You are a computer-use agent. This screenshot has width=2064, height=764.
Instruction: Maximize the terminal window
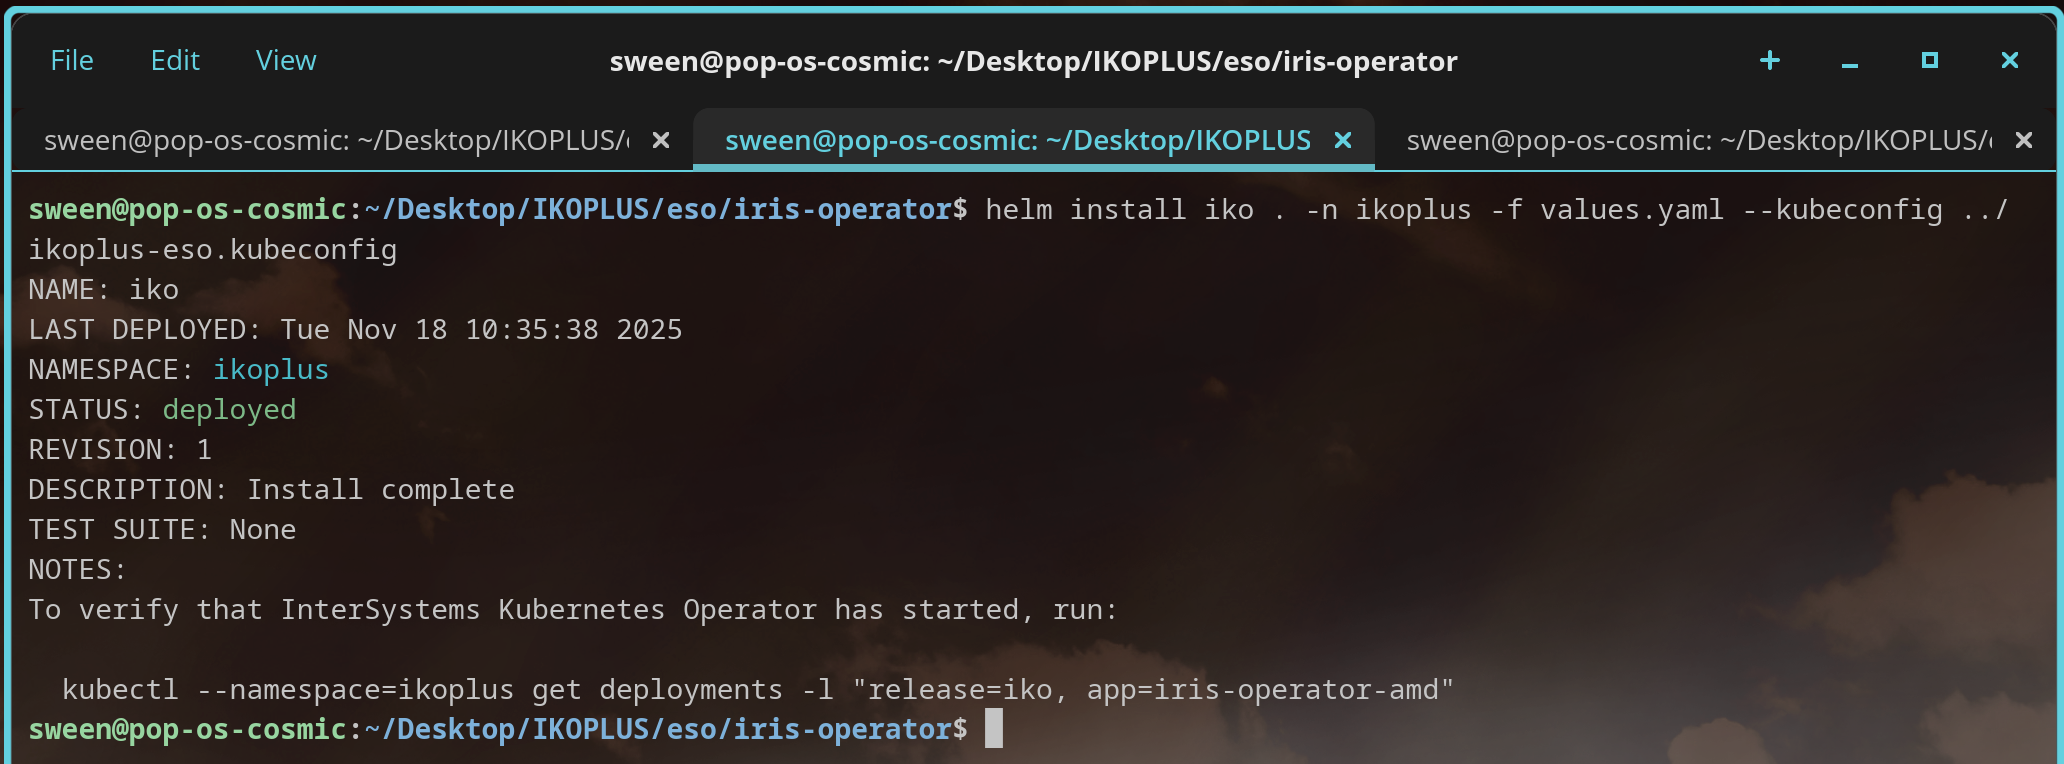point(1929,61)
